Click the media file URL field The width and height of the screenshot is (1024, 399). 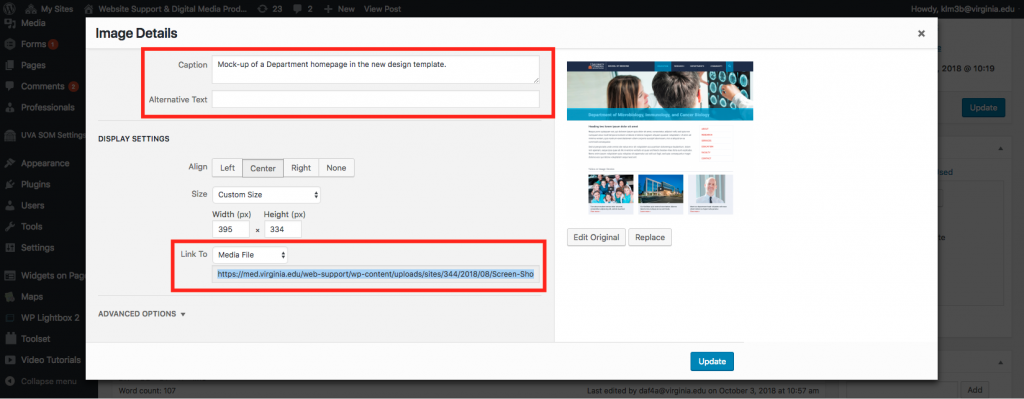376,275
